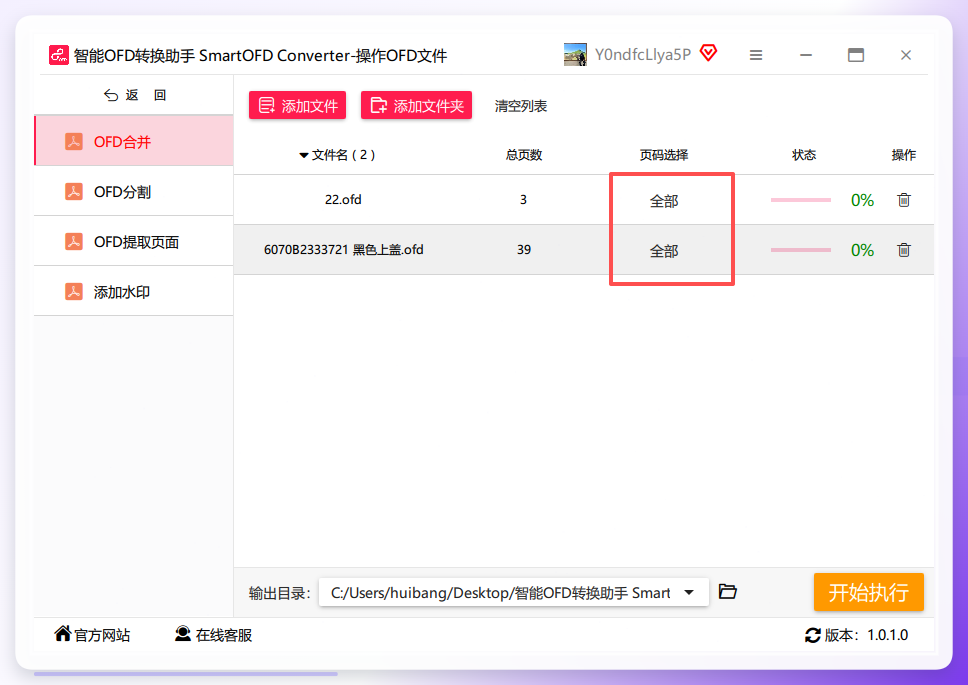This screenshot has width=968, height=685.
Task: Select the 22.ofd file name
Action: tap(343, 200)
